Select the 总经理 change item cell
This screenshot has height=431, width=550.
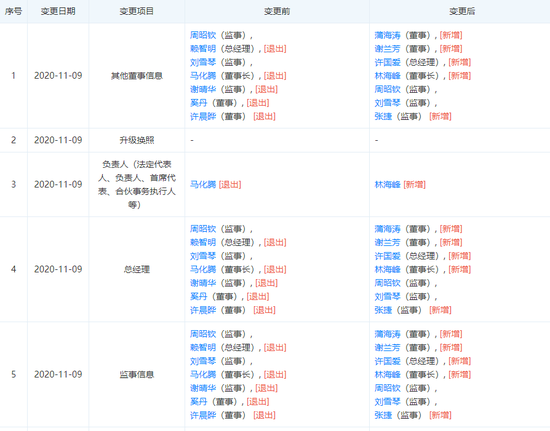click(136, 269)
